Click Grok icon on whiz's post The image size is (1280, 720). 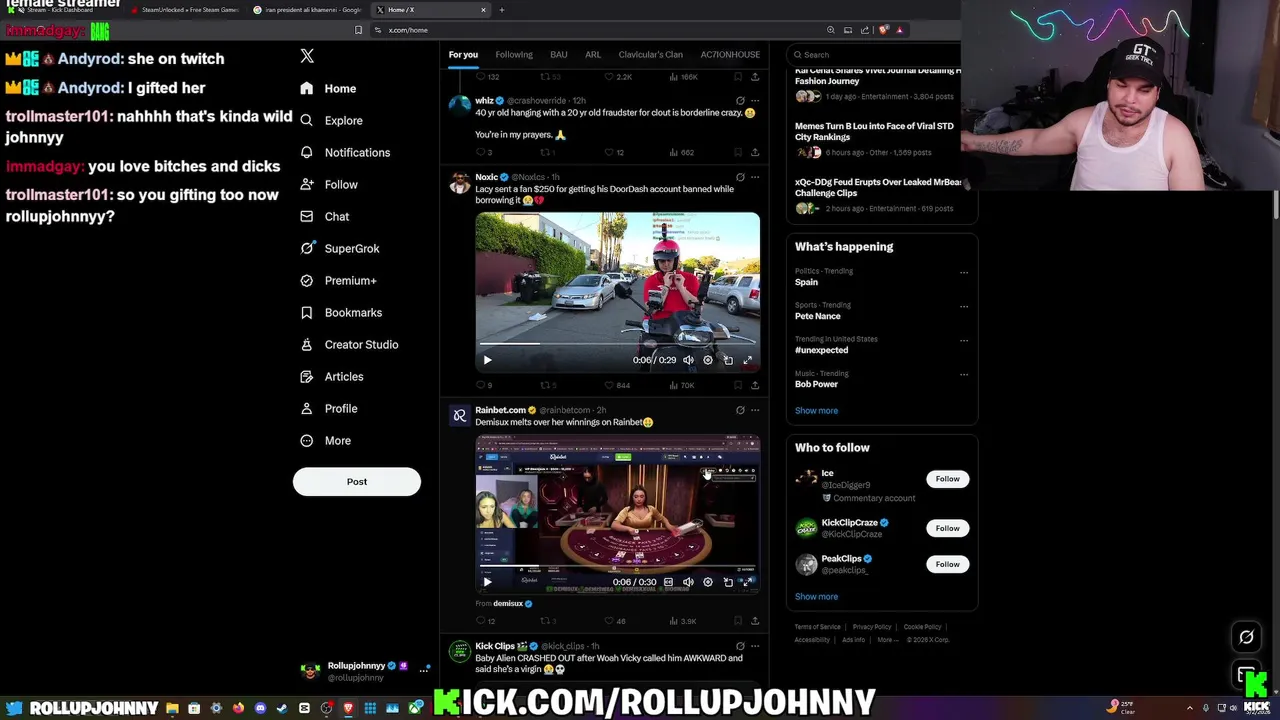740,101
